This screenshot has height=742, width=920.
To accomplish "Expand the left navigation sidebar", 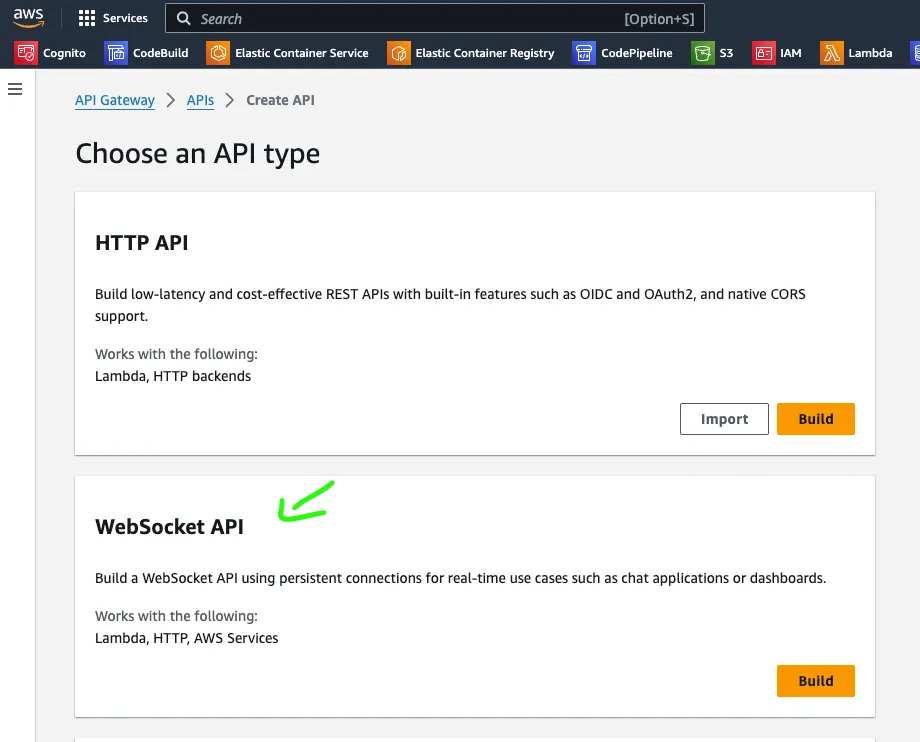I will coord(15,89).
